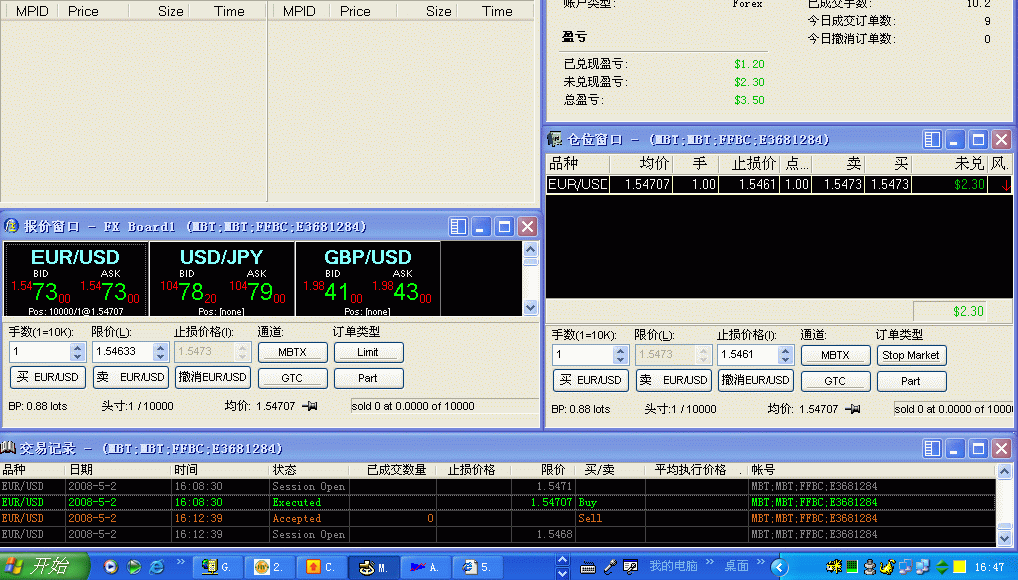
Task: Click 撤消EUR/USD cancel button in the quote window
Action: (x=213, y=377)
